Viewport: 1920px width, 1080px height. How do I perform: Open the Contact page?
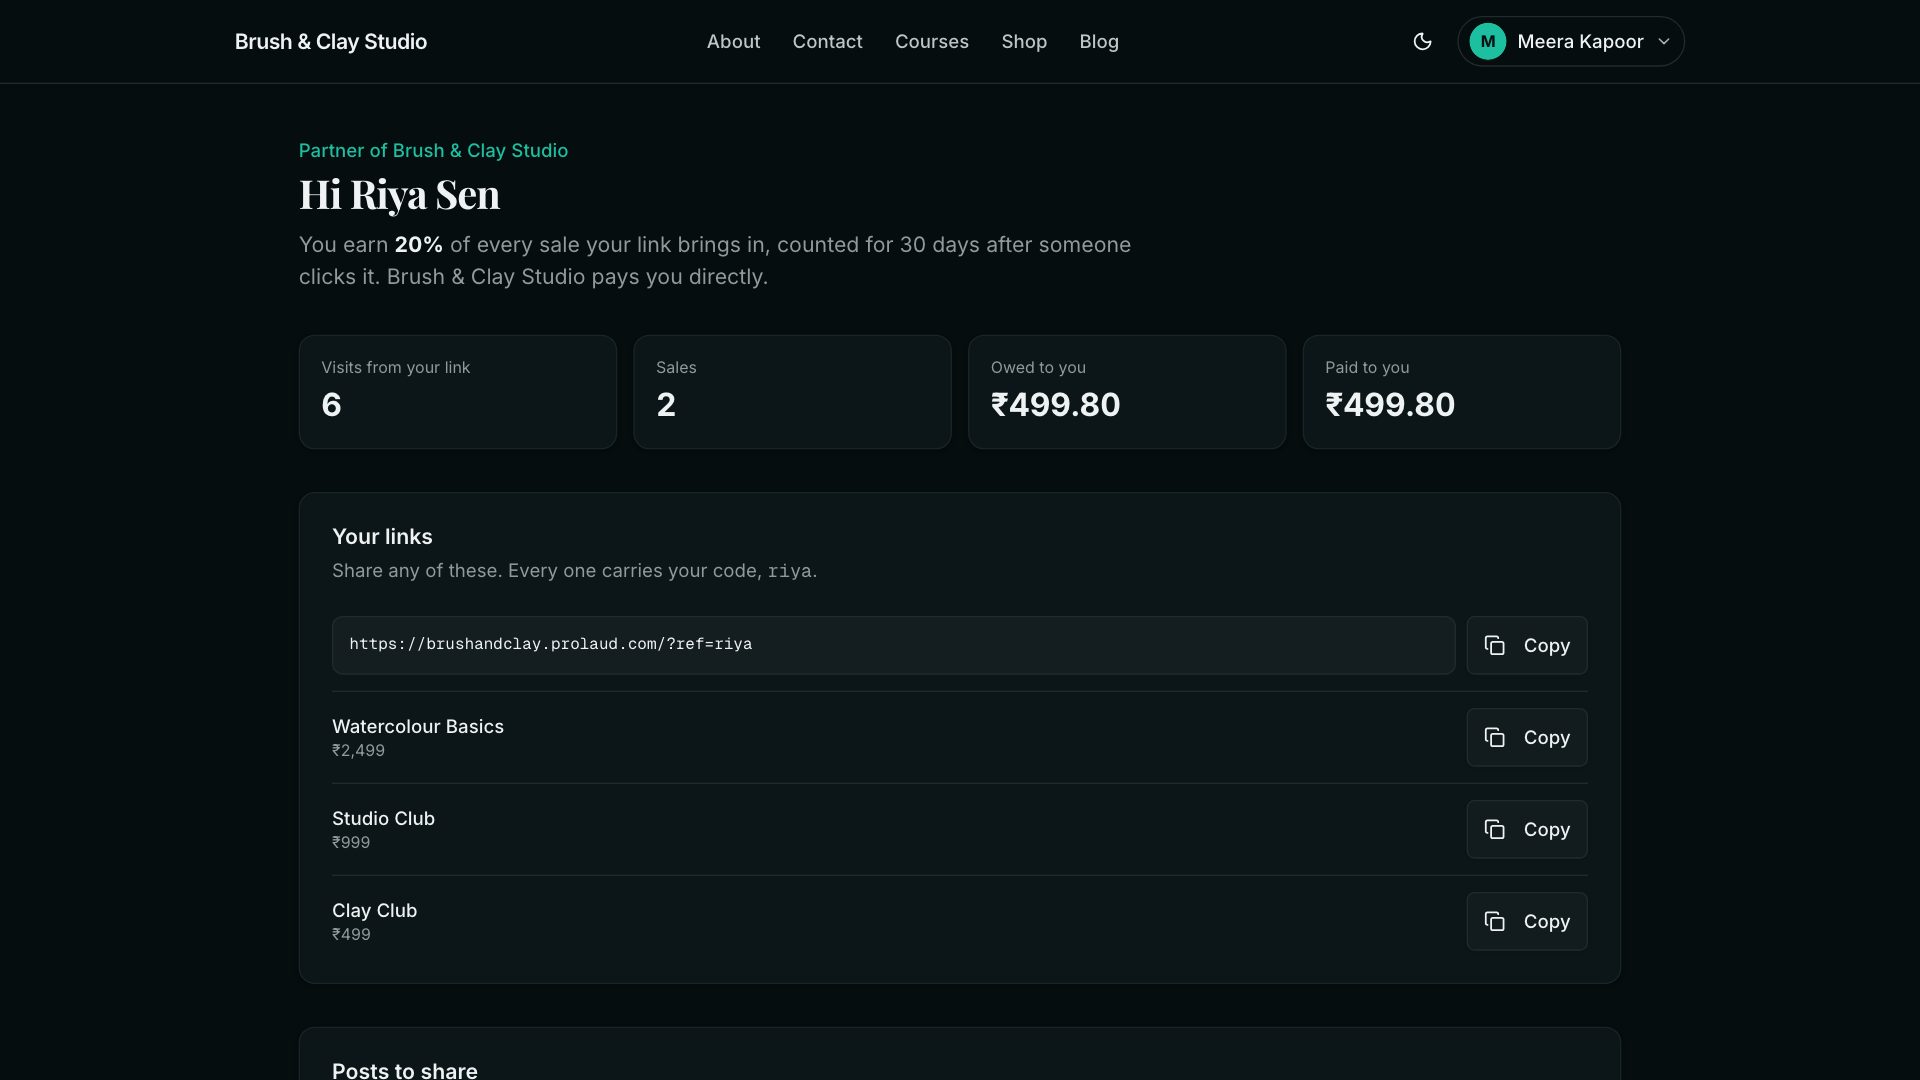827,41
